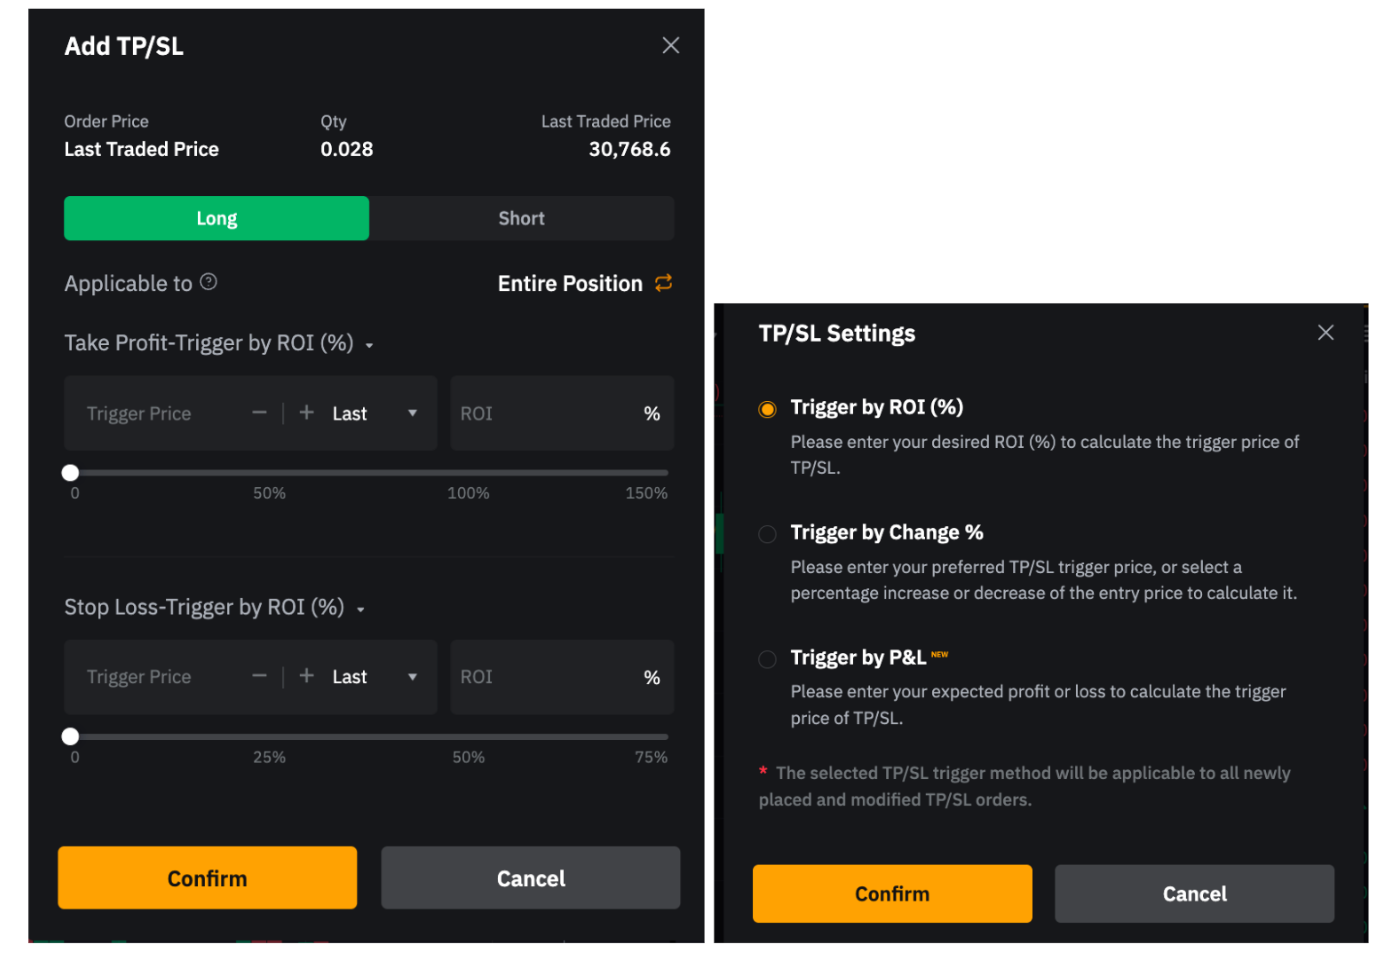Click minus stepper in Take Profit trigger price
Screen dimensions: 1376x956
pyautogui.click(x=259, y=413)
